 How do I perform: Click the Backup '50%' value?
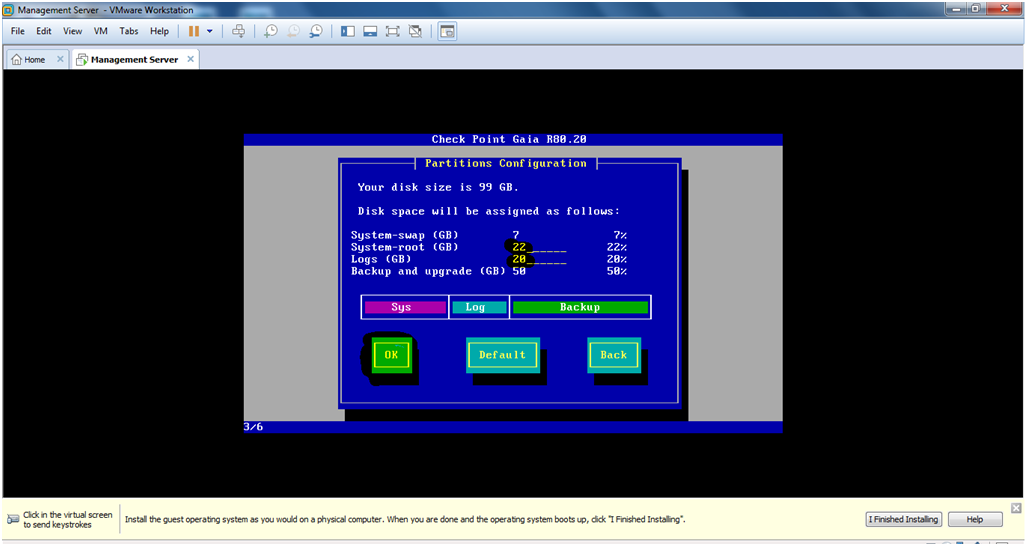(x=617, y=271)
